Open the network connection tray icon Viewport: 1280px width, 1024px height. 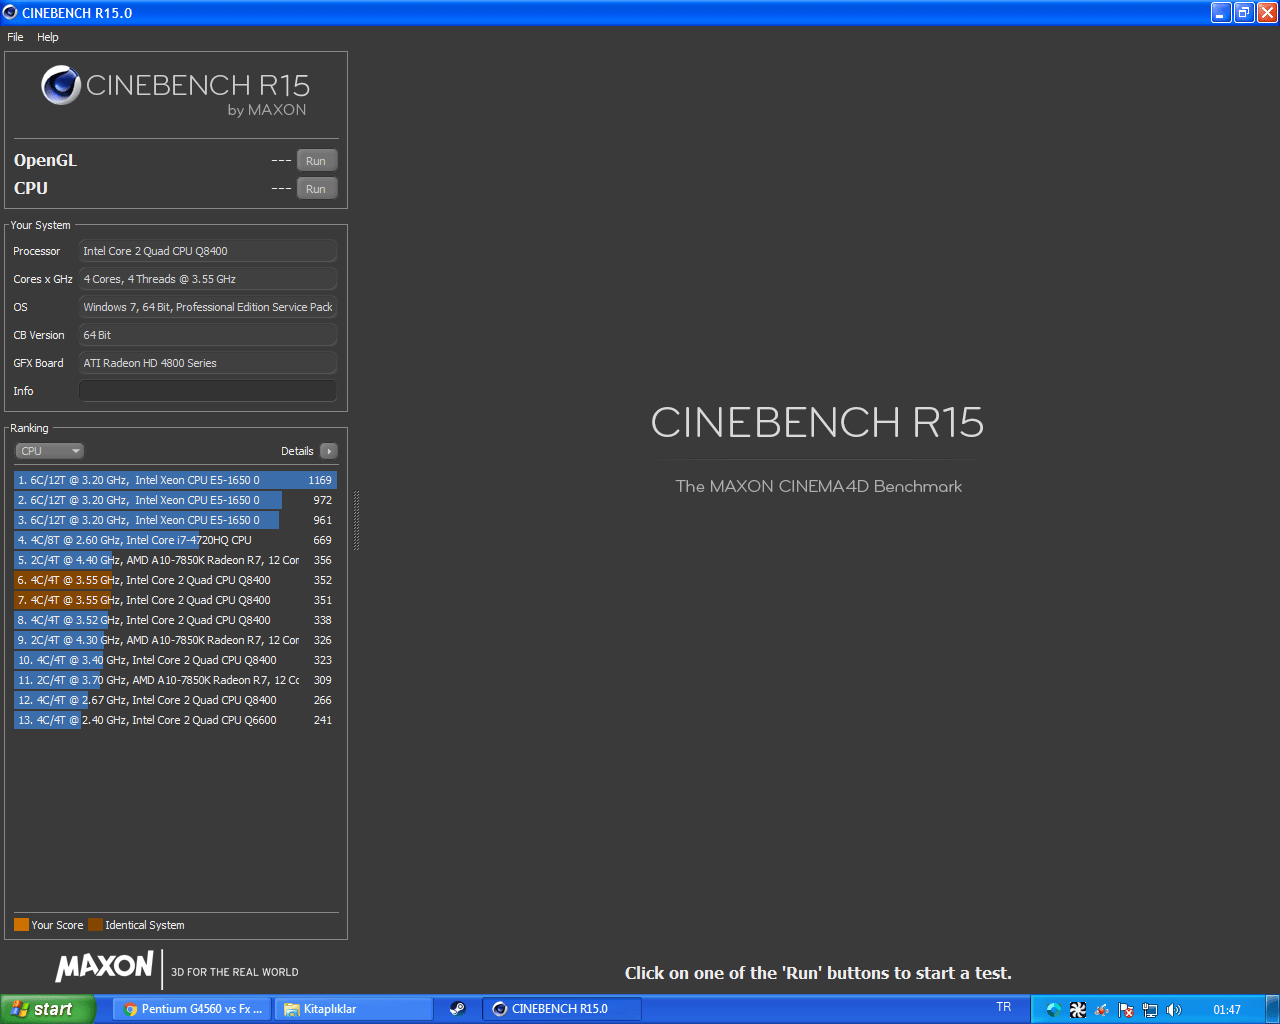click(x=1150, y=1010)
